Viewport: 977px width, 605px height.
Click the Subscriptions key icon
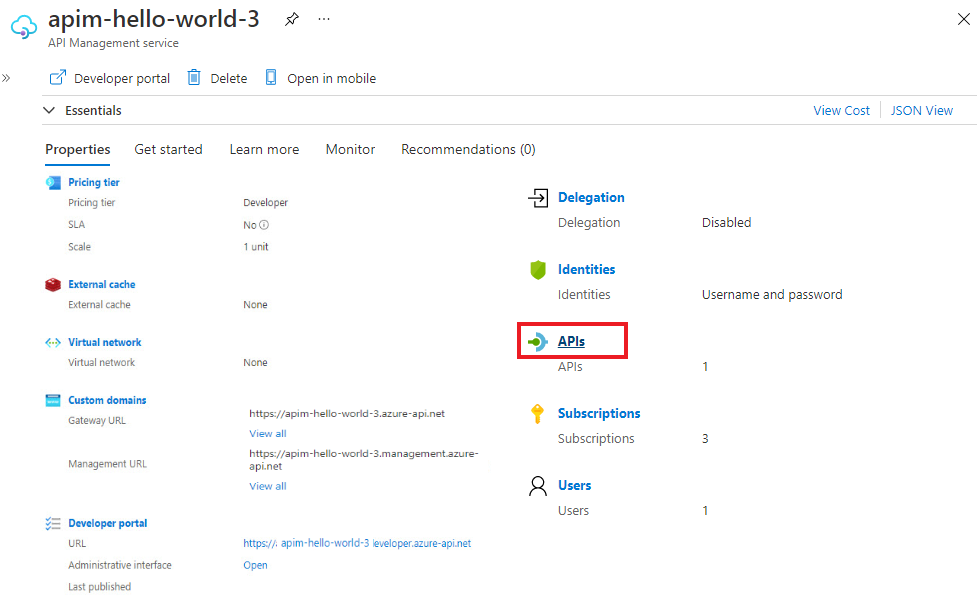click(x=537, y=414)
